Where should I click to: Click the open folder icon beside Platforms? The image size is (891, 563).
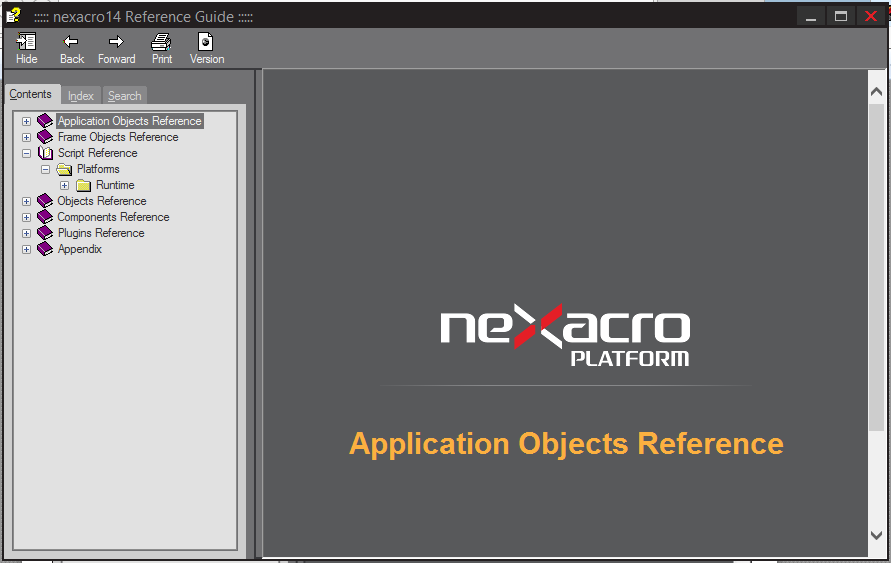pos(64,169)
